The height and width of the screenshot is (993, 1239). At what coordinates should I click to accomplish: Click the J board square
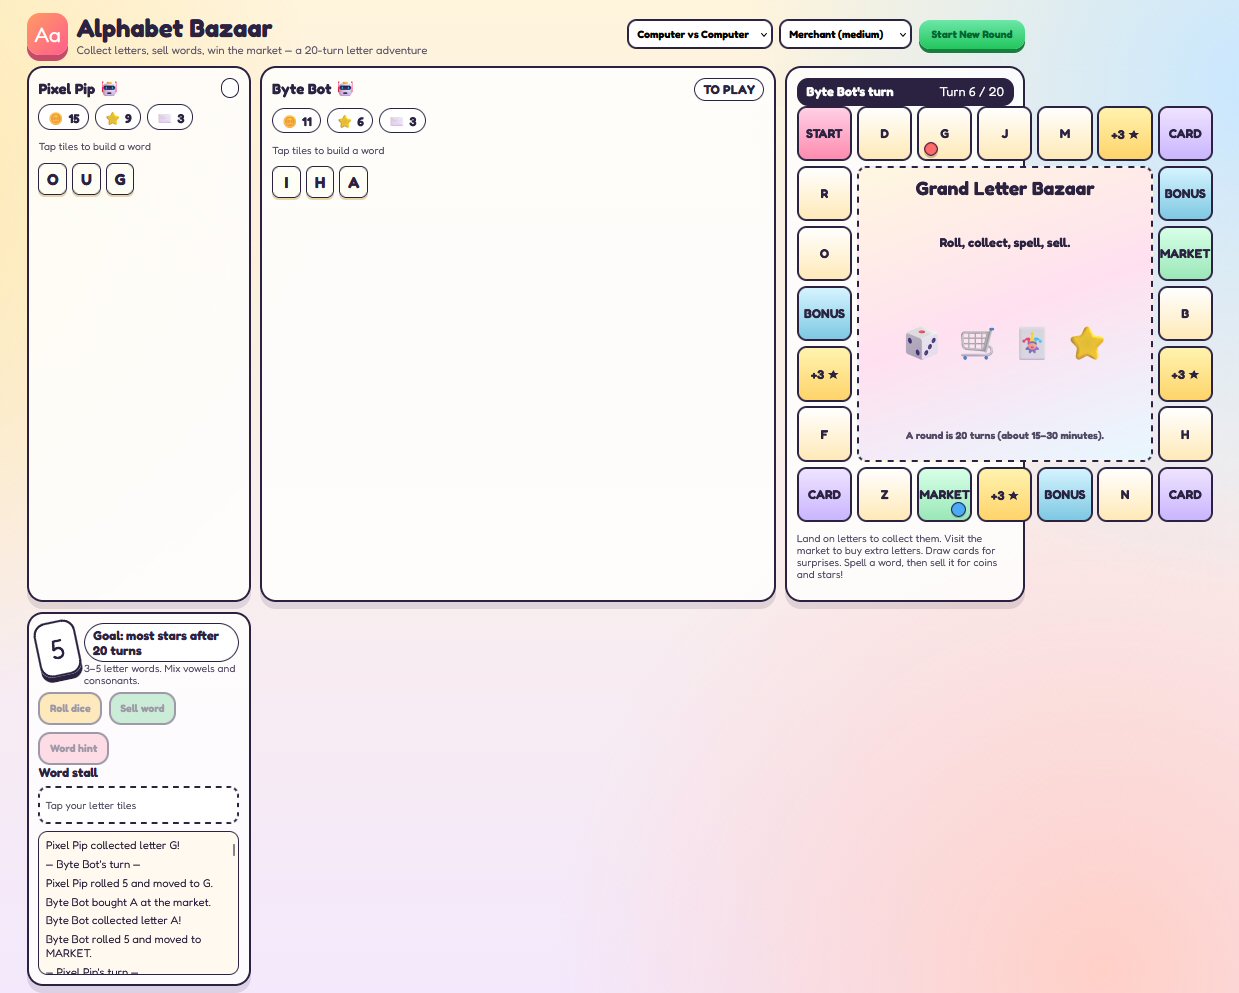[1005, 134]
